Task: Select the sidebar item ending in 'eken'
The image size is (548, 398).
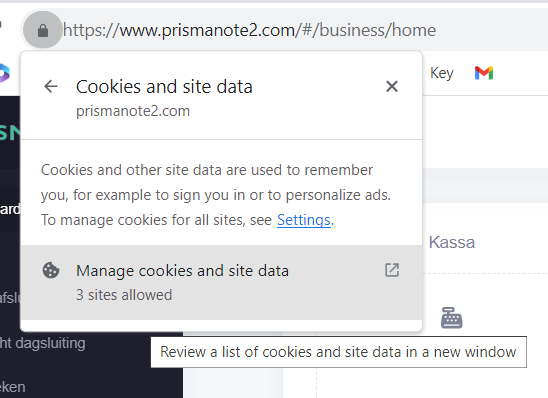Action: [13, 387]
